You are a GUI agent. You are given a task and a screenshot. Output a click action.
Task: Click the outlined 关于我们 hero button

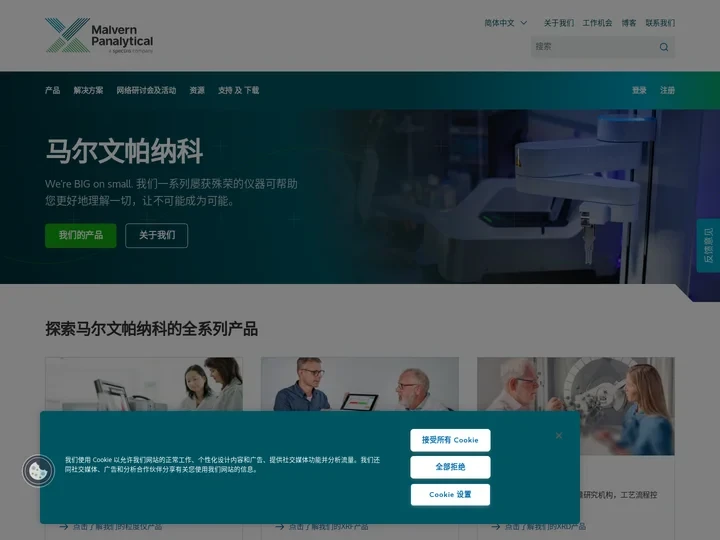tap(157, 235)
